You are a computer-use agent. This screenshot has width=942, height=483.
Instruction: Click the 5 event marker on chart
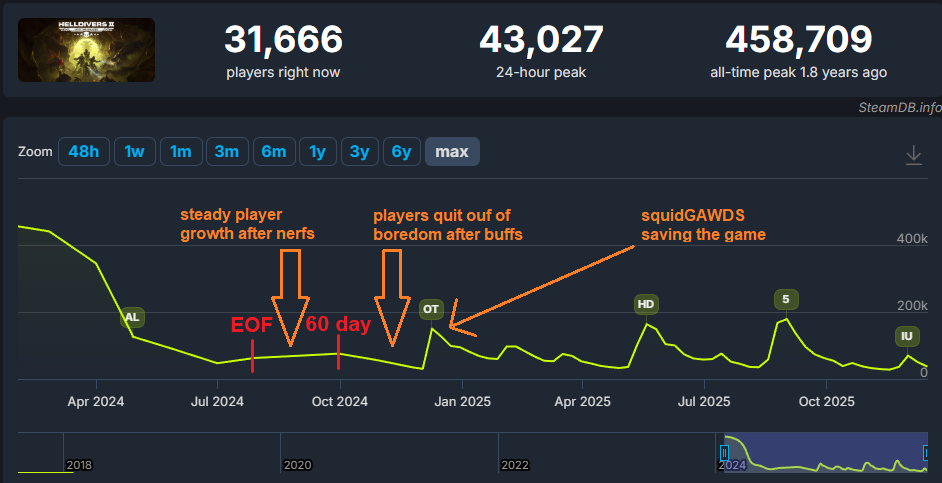(786, 300)
